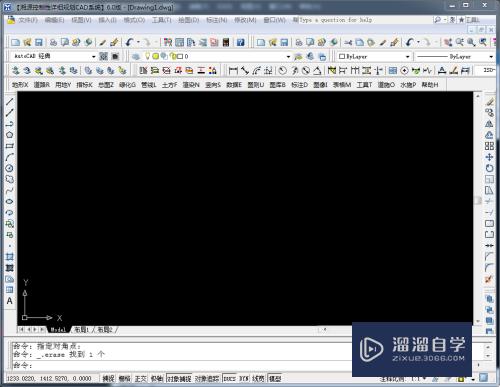Screen dimensions: 500x387
Task: Select the Revision Cloud tool
Action: pos(9,179)
